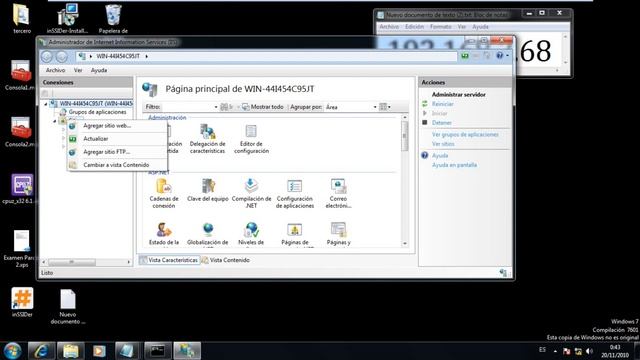Screen dimensions: 640x360
Task: Click the Filtro input field
Action: pyautogui.click(x=187, y=107)
